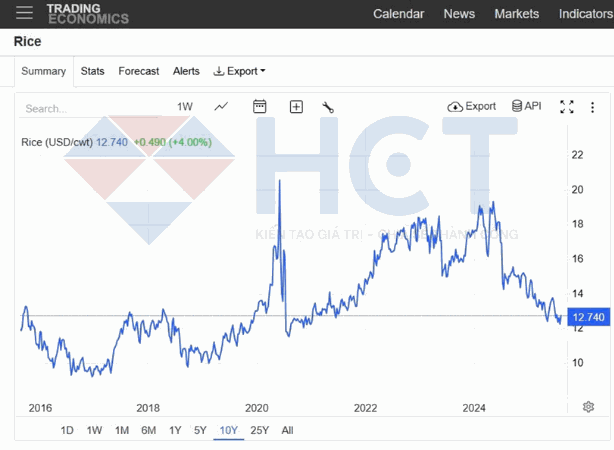This screenshot has height=450, width=614.
Task: Switch to the Stats tab
Action: tap(93, 71)
